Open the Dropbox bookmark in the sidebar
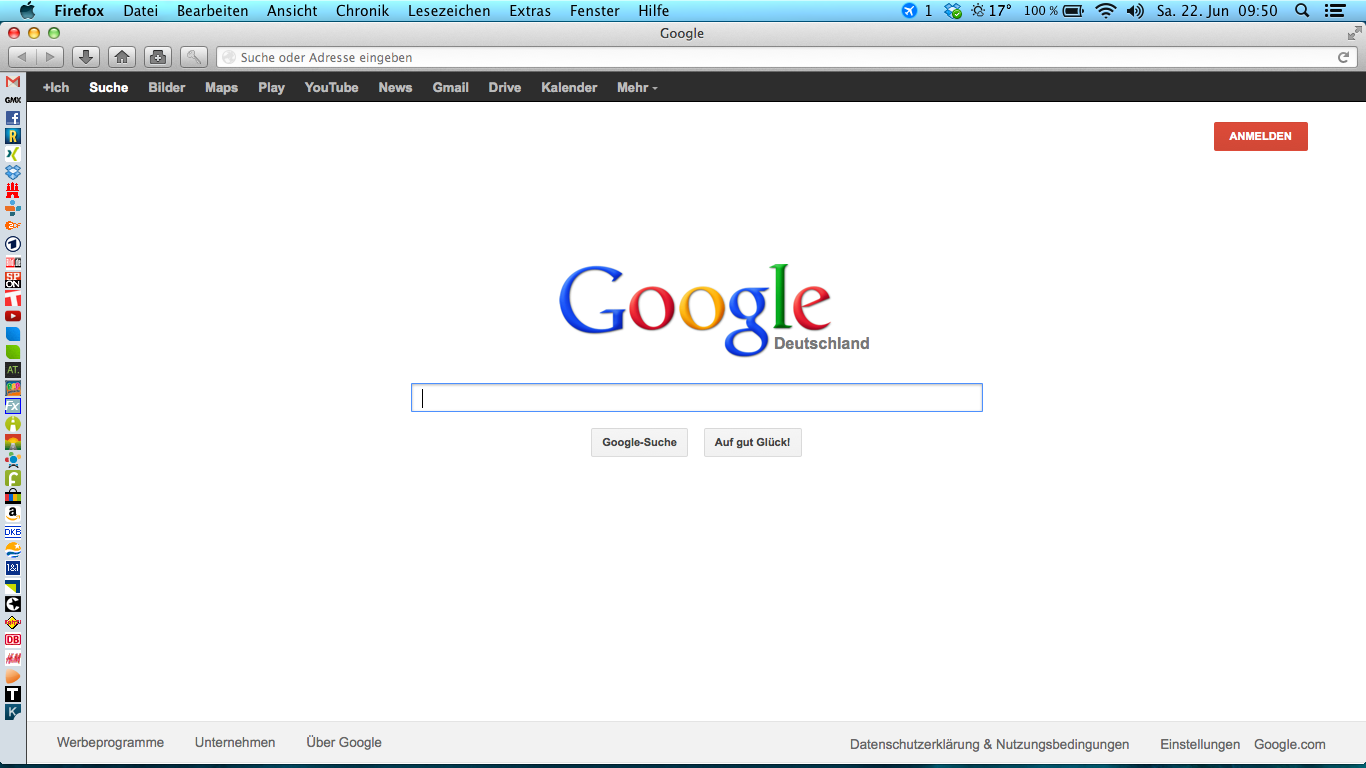Image resolution: width=1366 pixels, height=768 pixels. coord(13,172)
